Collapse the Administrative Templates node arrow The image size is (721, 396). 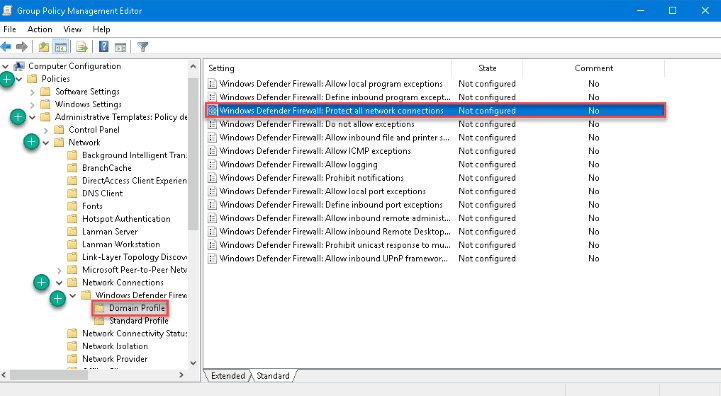tap(33, 117)
